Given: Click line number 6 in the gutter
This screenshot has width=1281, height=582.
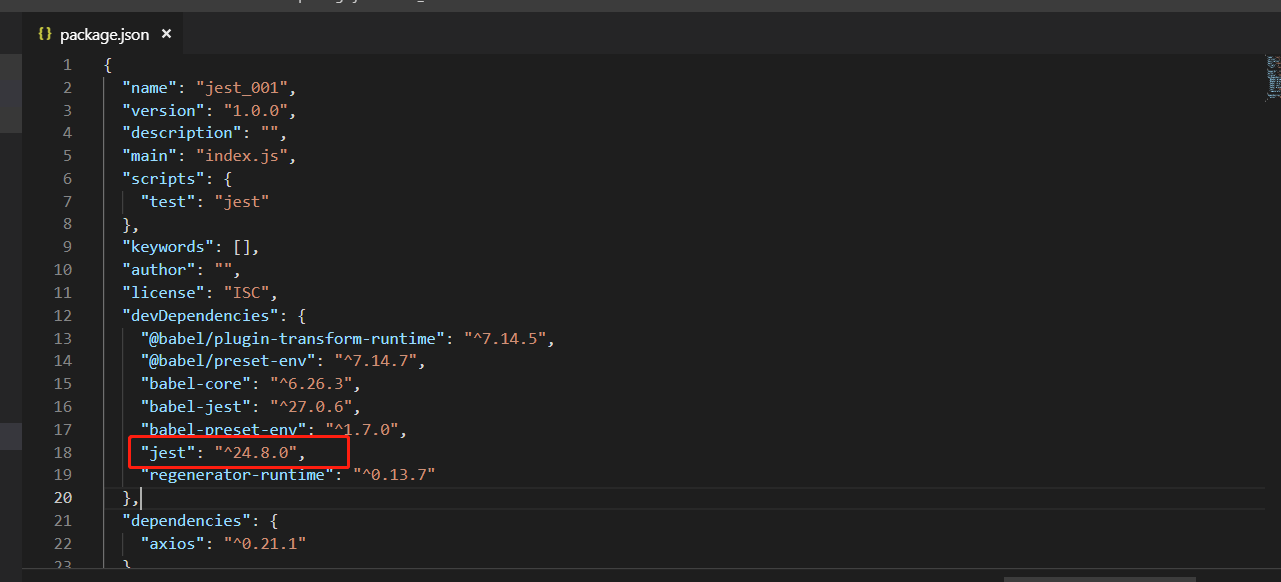Looking at the screenshot, I should pos(67,179).
